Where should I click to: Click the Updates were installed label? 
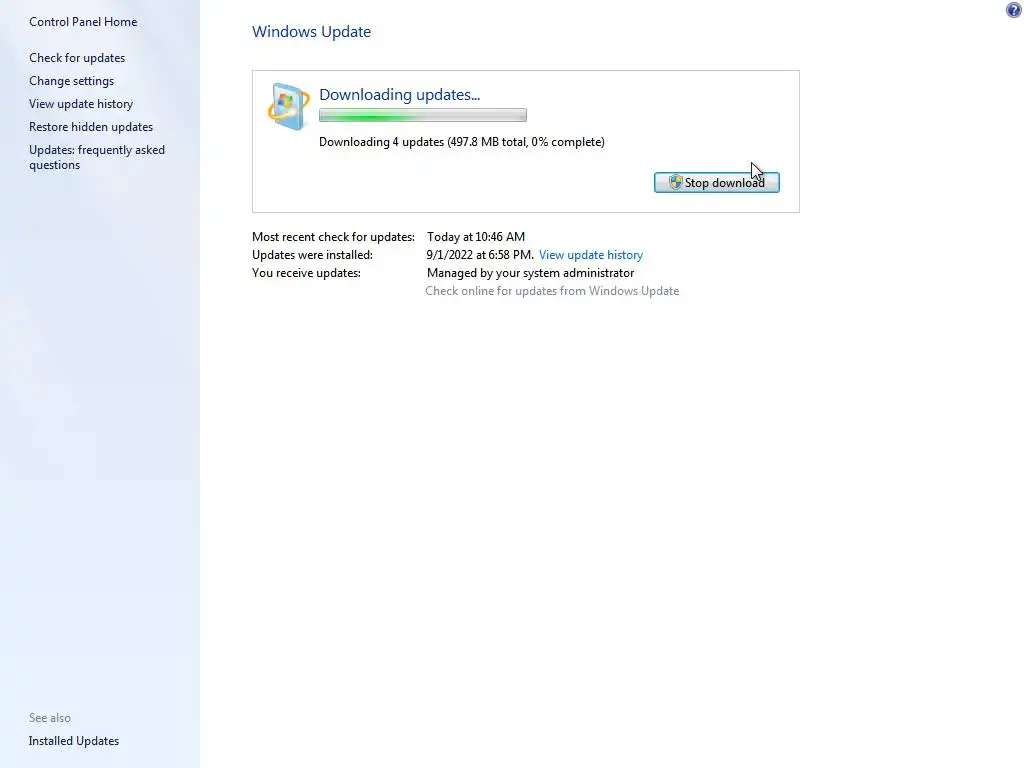tap(312, 255)
